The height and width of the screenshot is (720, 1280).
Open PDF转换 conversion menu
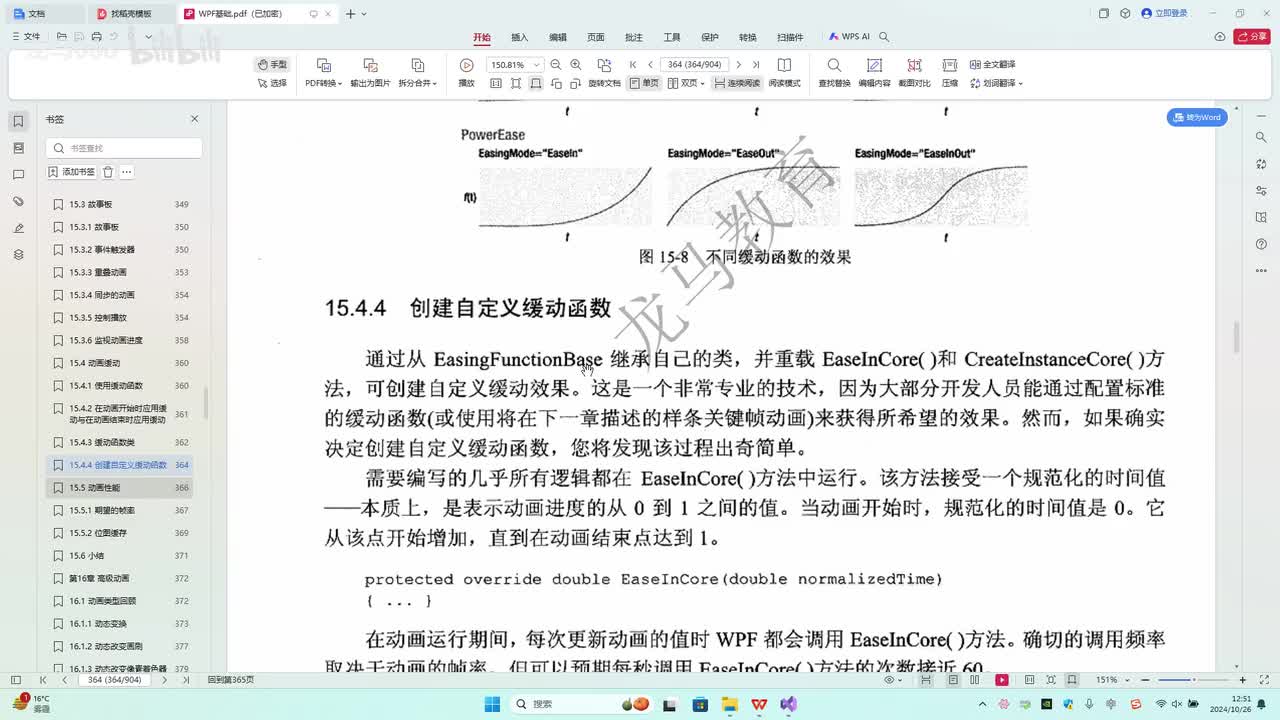point(324,73)
